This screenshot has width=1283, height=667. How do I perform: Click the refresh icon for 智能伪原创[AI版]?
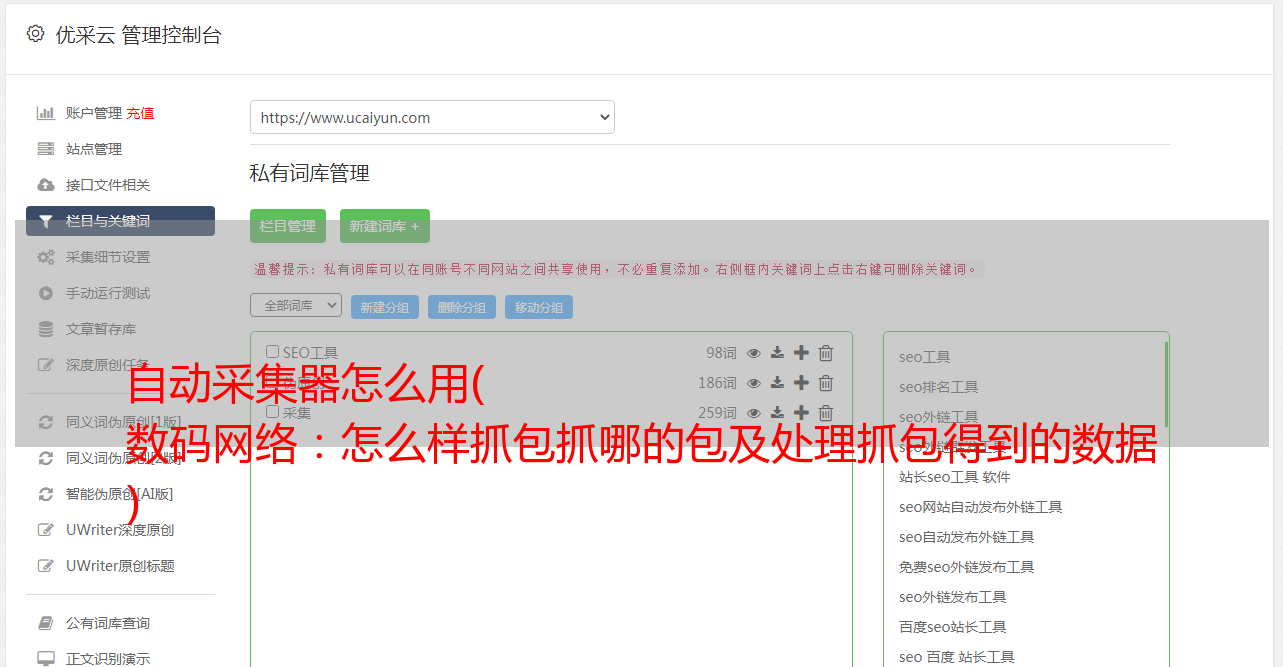[45, 494]
